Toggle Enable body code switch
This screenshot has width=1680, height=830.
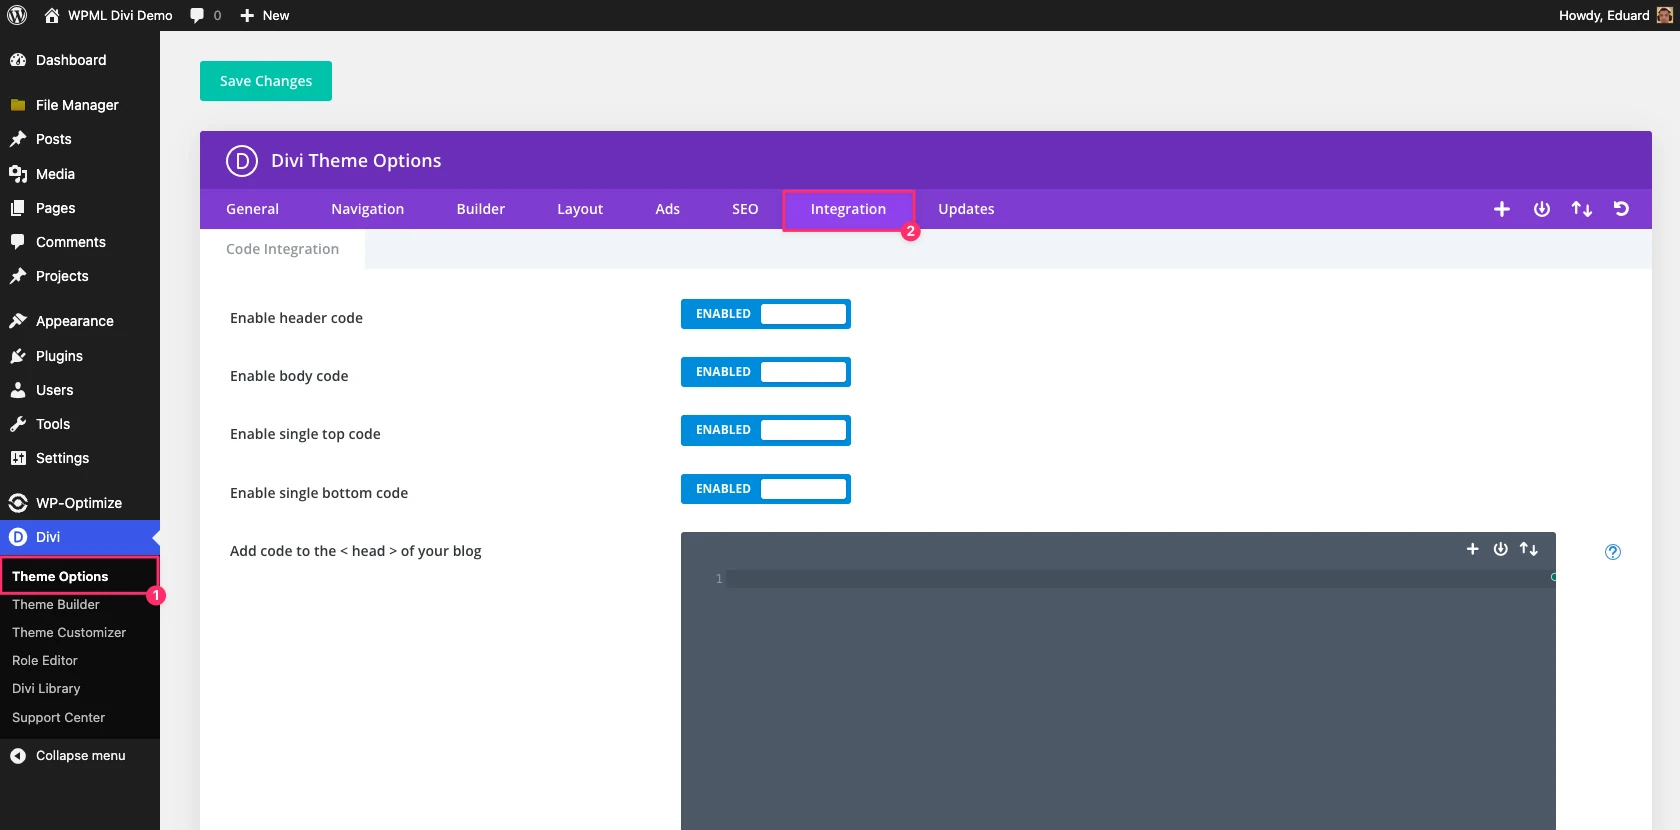(766, 372)
